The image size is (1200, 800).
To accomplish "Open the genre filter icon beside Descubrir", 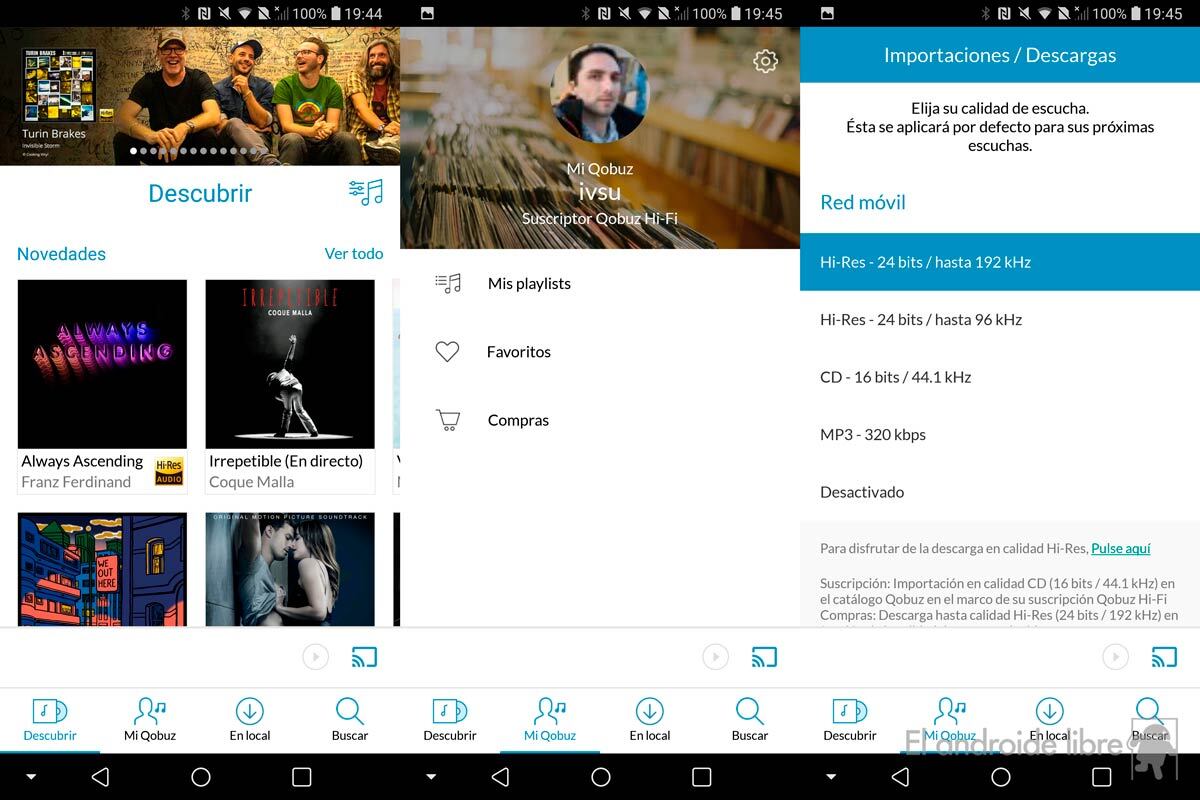I will (x=366, y=192).
